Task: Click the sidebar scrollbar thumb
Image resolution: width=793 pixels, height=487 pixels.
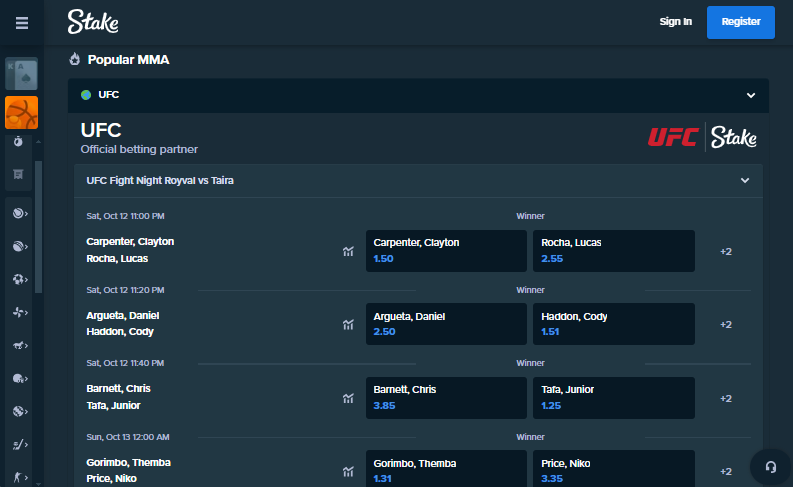Action: tap(38, 227)
